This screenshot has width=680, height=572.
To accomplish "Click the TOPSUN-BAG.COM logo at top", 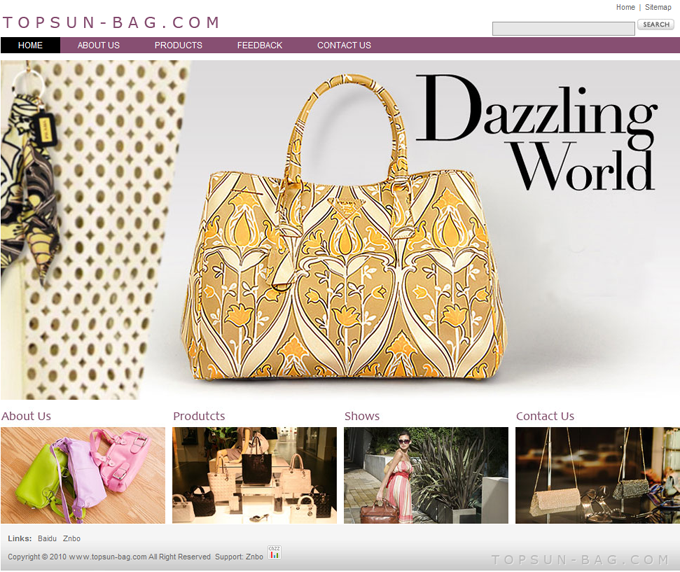I will tap(111, 22).
